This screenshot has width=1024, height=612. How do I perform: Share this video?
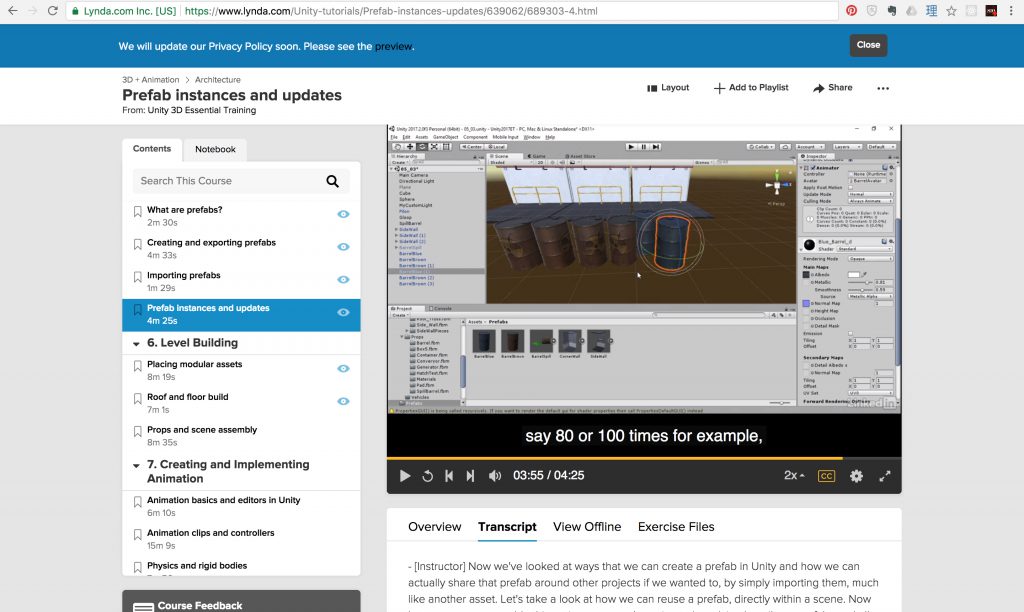pos(833,88)
